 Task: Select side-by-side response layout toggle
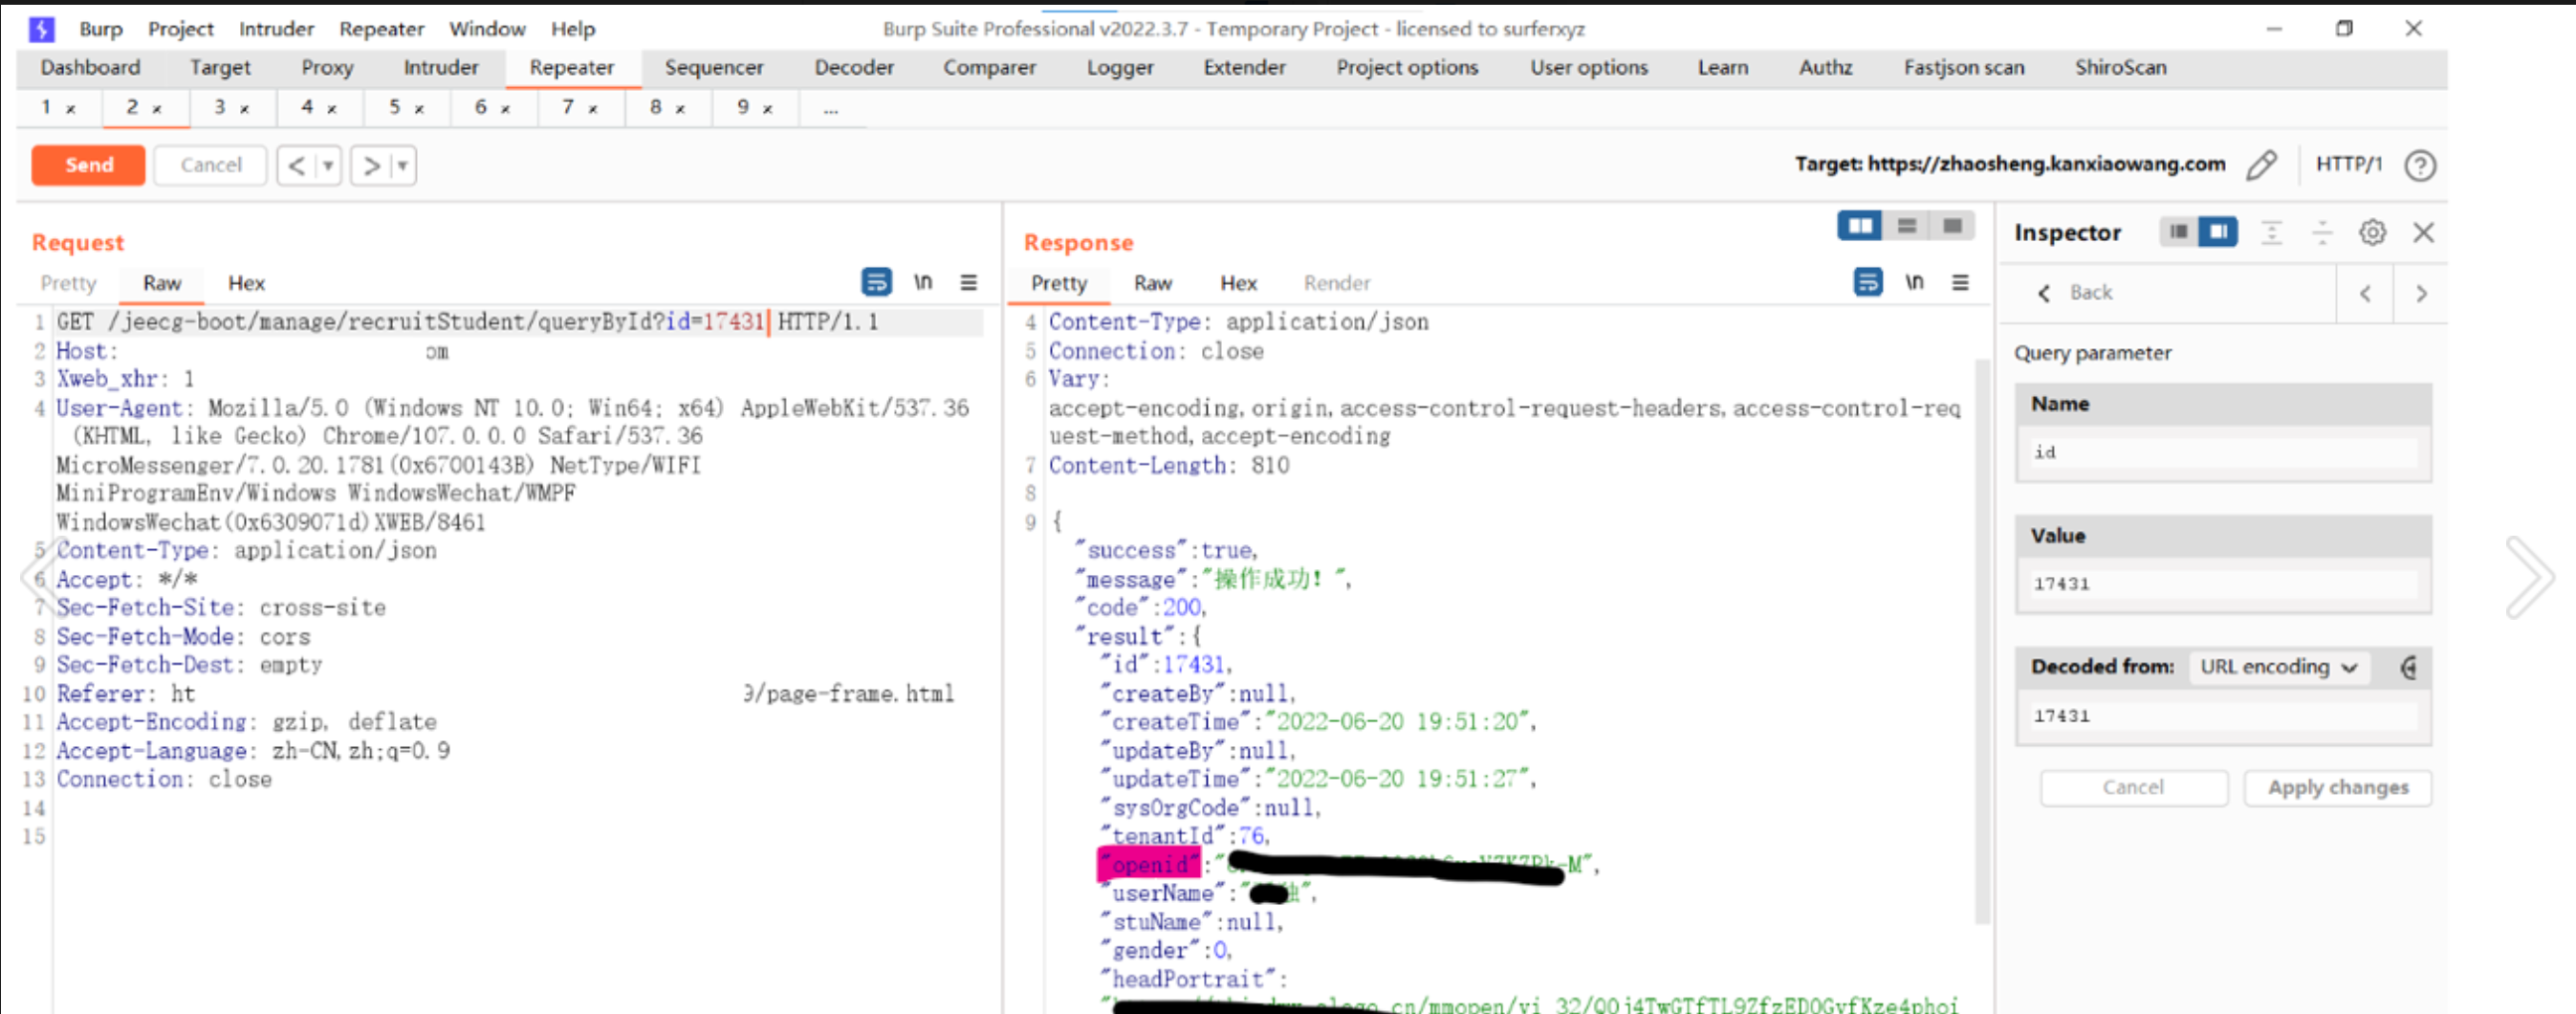1860,226
